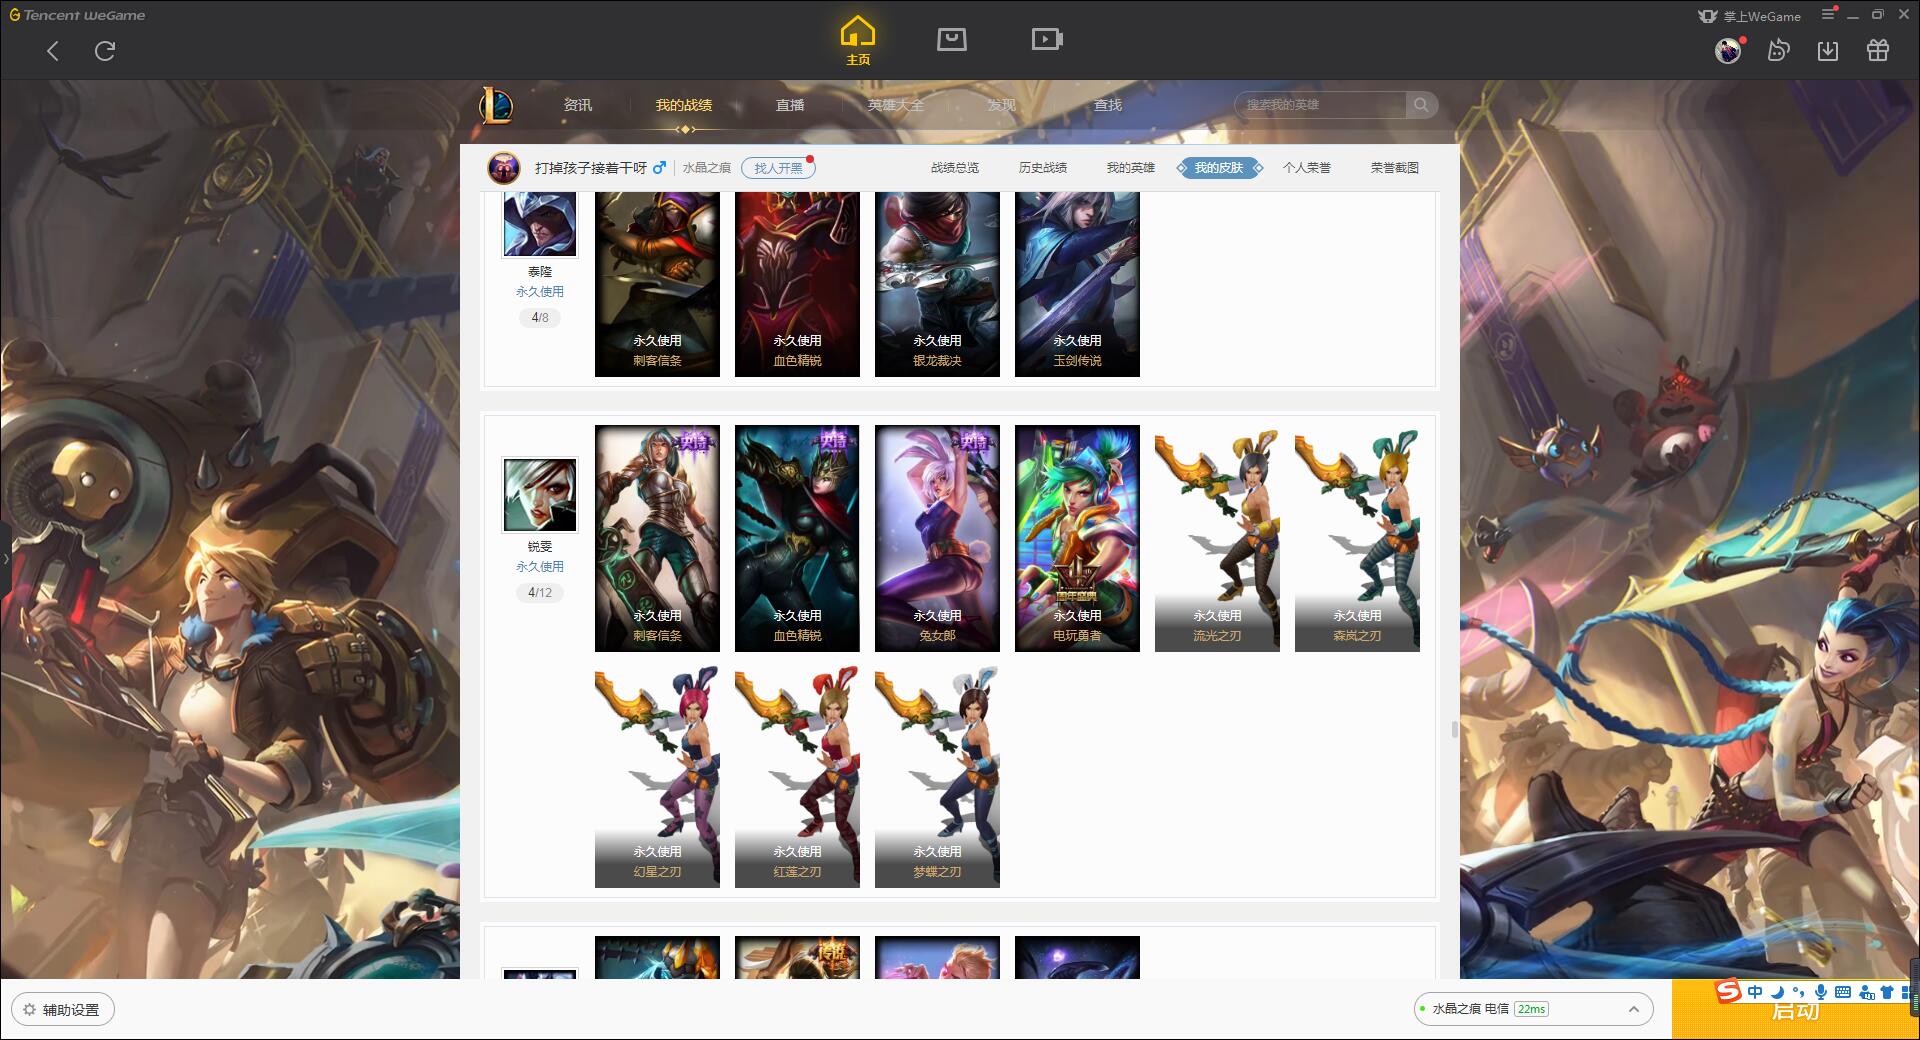
Task: Open the 查找 tab
Action: click(x=1108, y=105)
